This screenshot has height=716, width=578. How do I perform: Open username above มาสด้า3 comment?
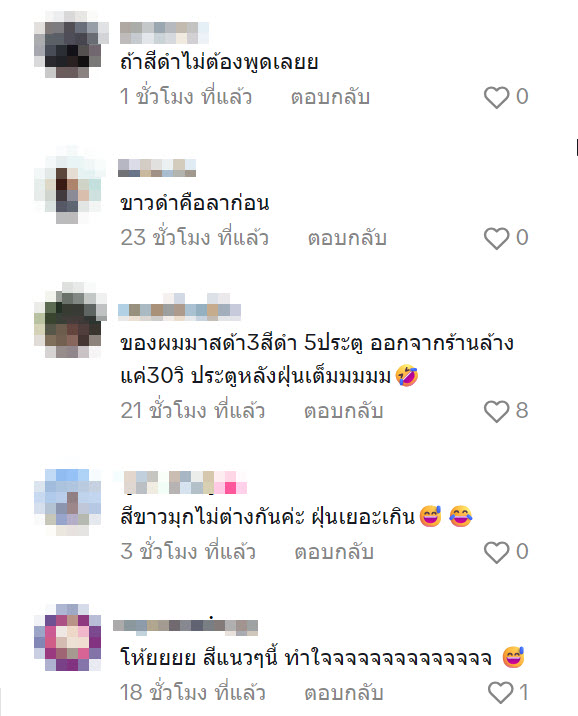[179, 306]
